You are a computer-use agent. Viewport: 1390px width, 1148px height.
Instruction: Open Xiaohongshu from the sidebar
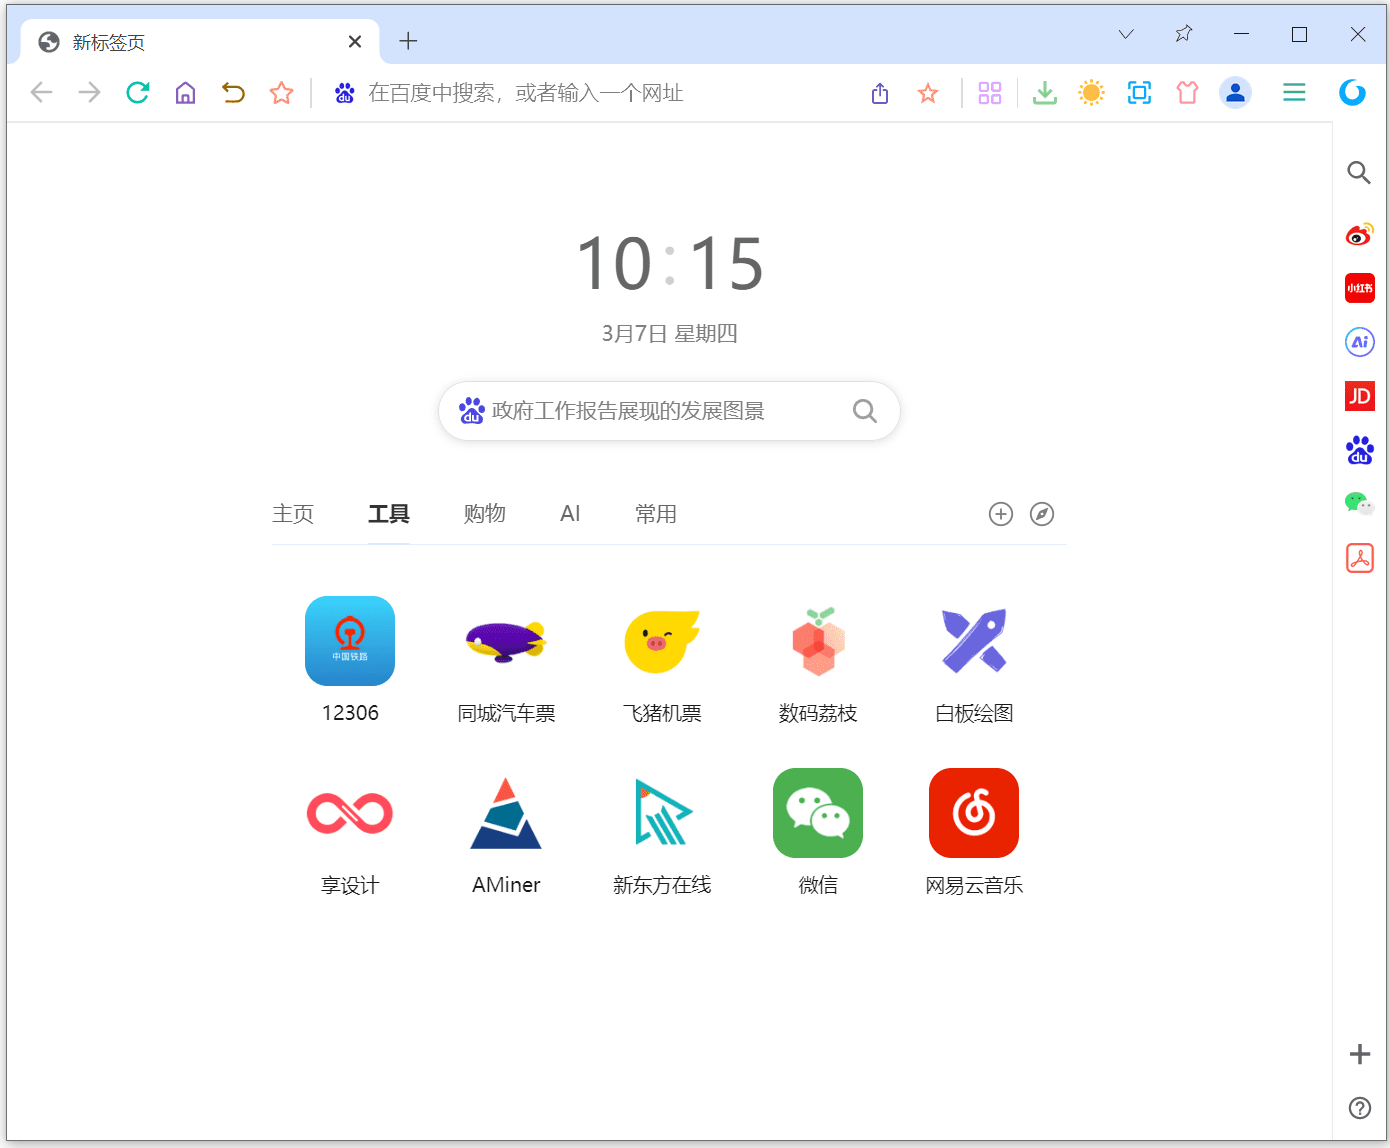pos(1360,288)
